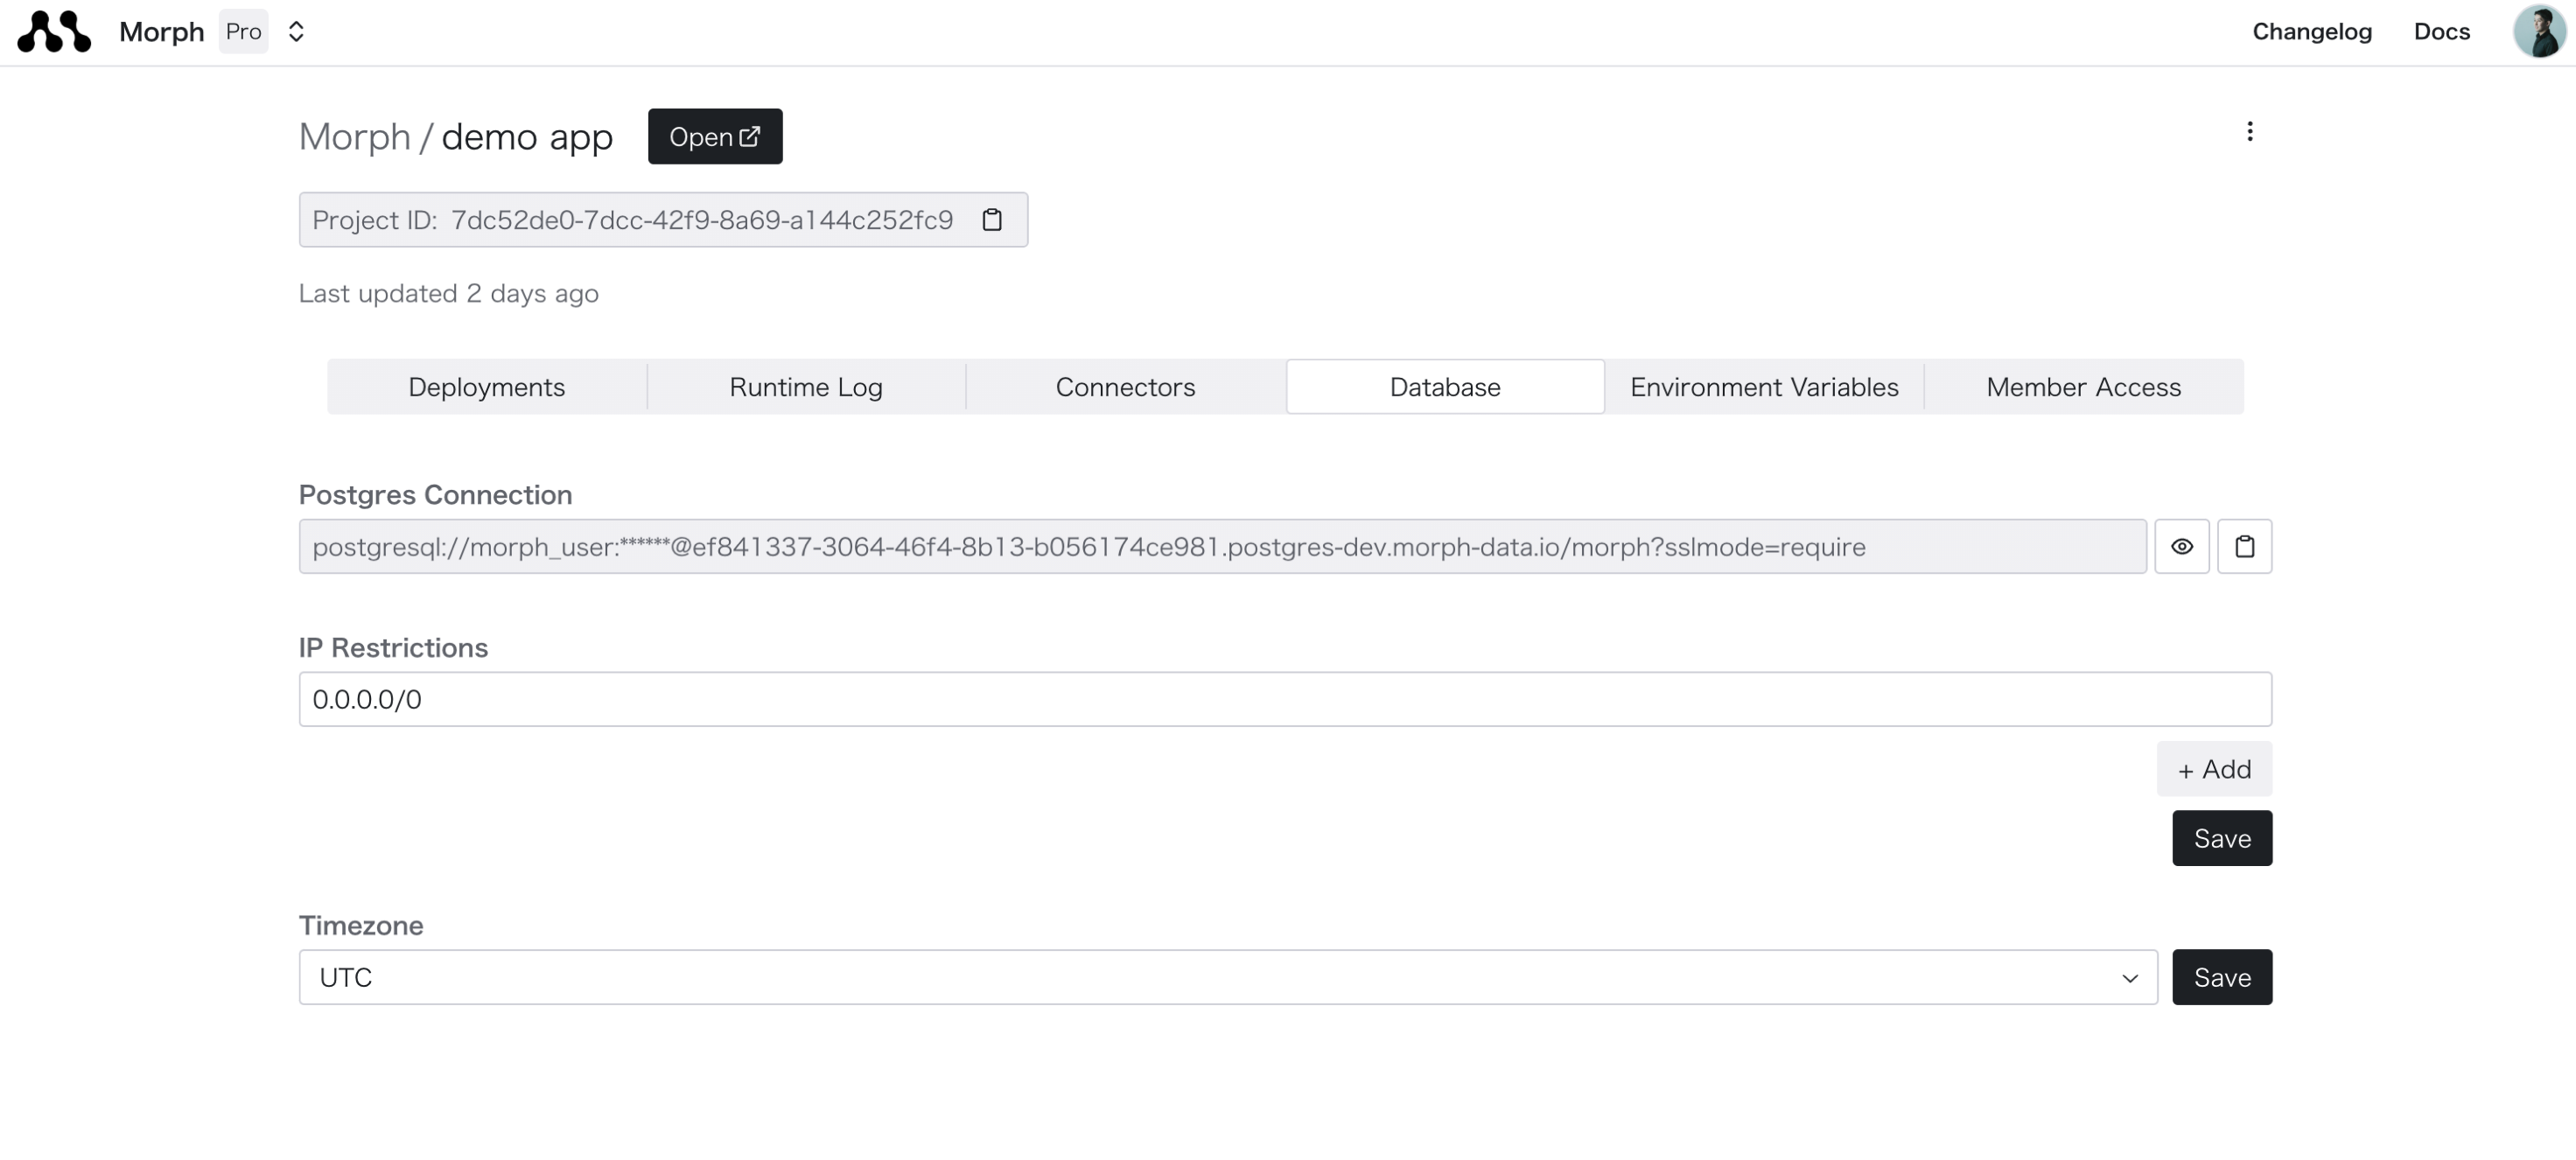
Task: Click the 'IP Restrictions' heading
Action: [393, 648]
